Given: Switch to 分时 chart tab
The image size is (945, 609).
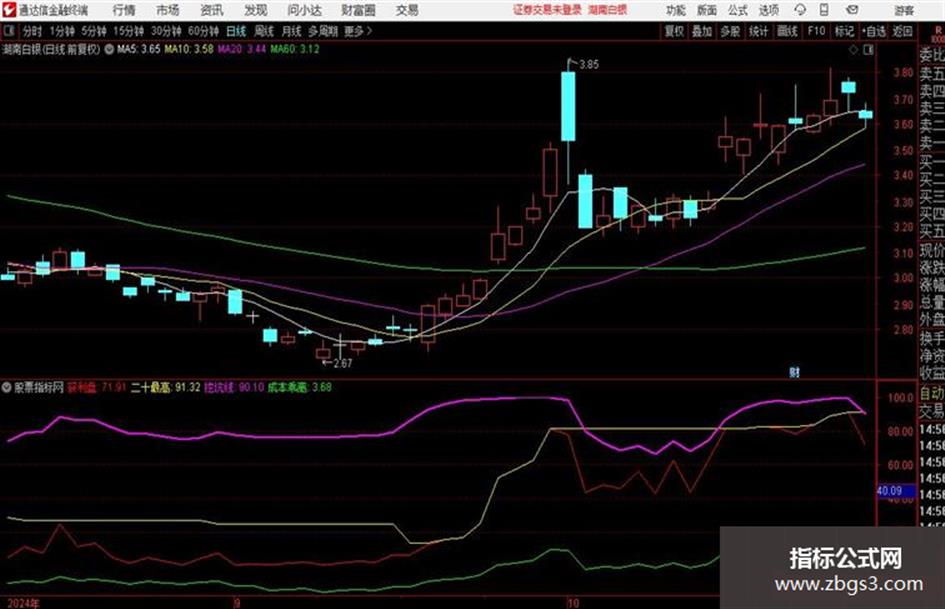Looking at the screenshot, I should [x=33, y=31].
